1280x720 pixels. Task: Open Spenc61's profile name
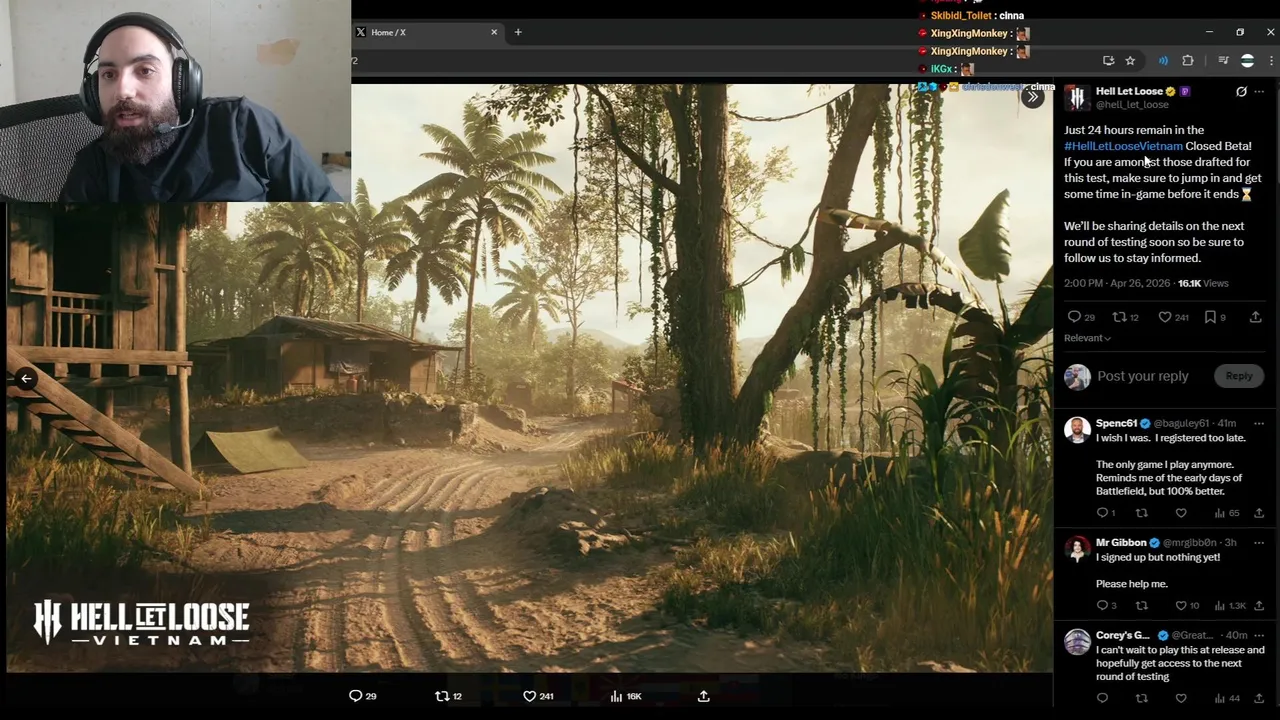coord(1116,423)
